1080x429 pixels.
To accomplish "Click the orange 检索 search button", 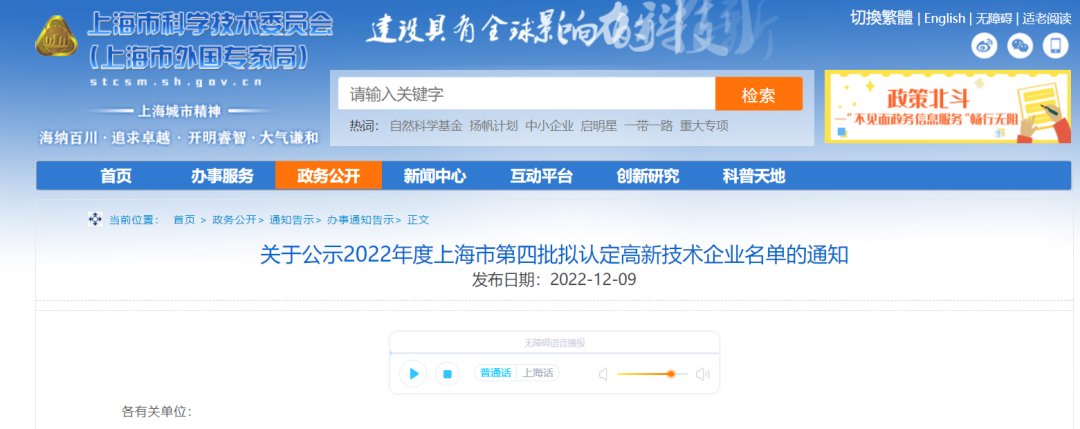I will coord(758,95).
